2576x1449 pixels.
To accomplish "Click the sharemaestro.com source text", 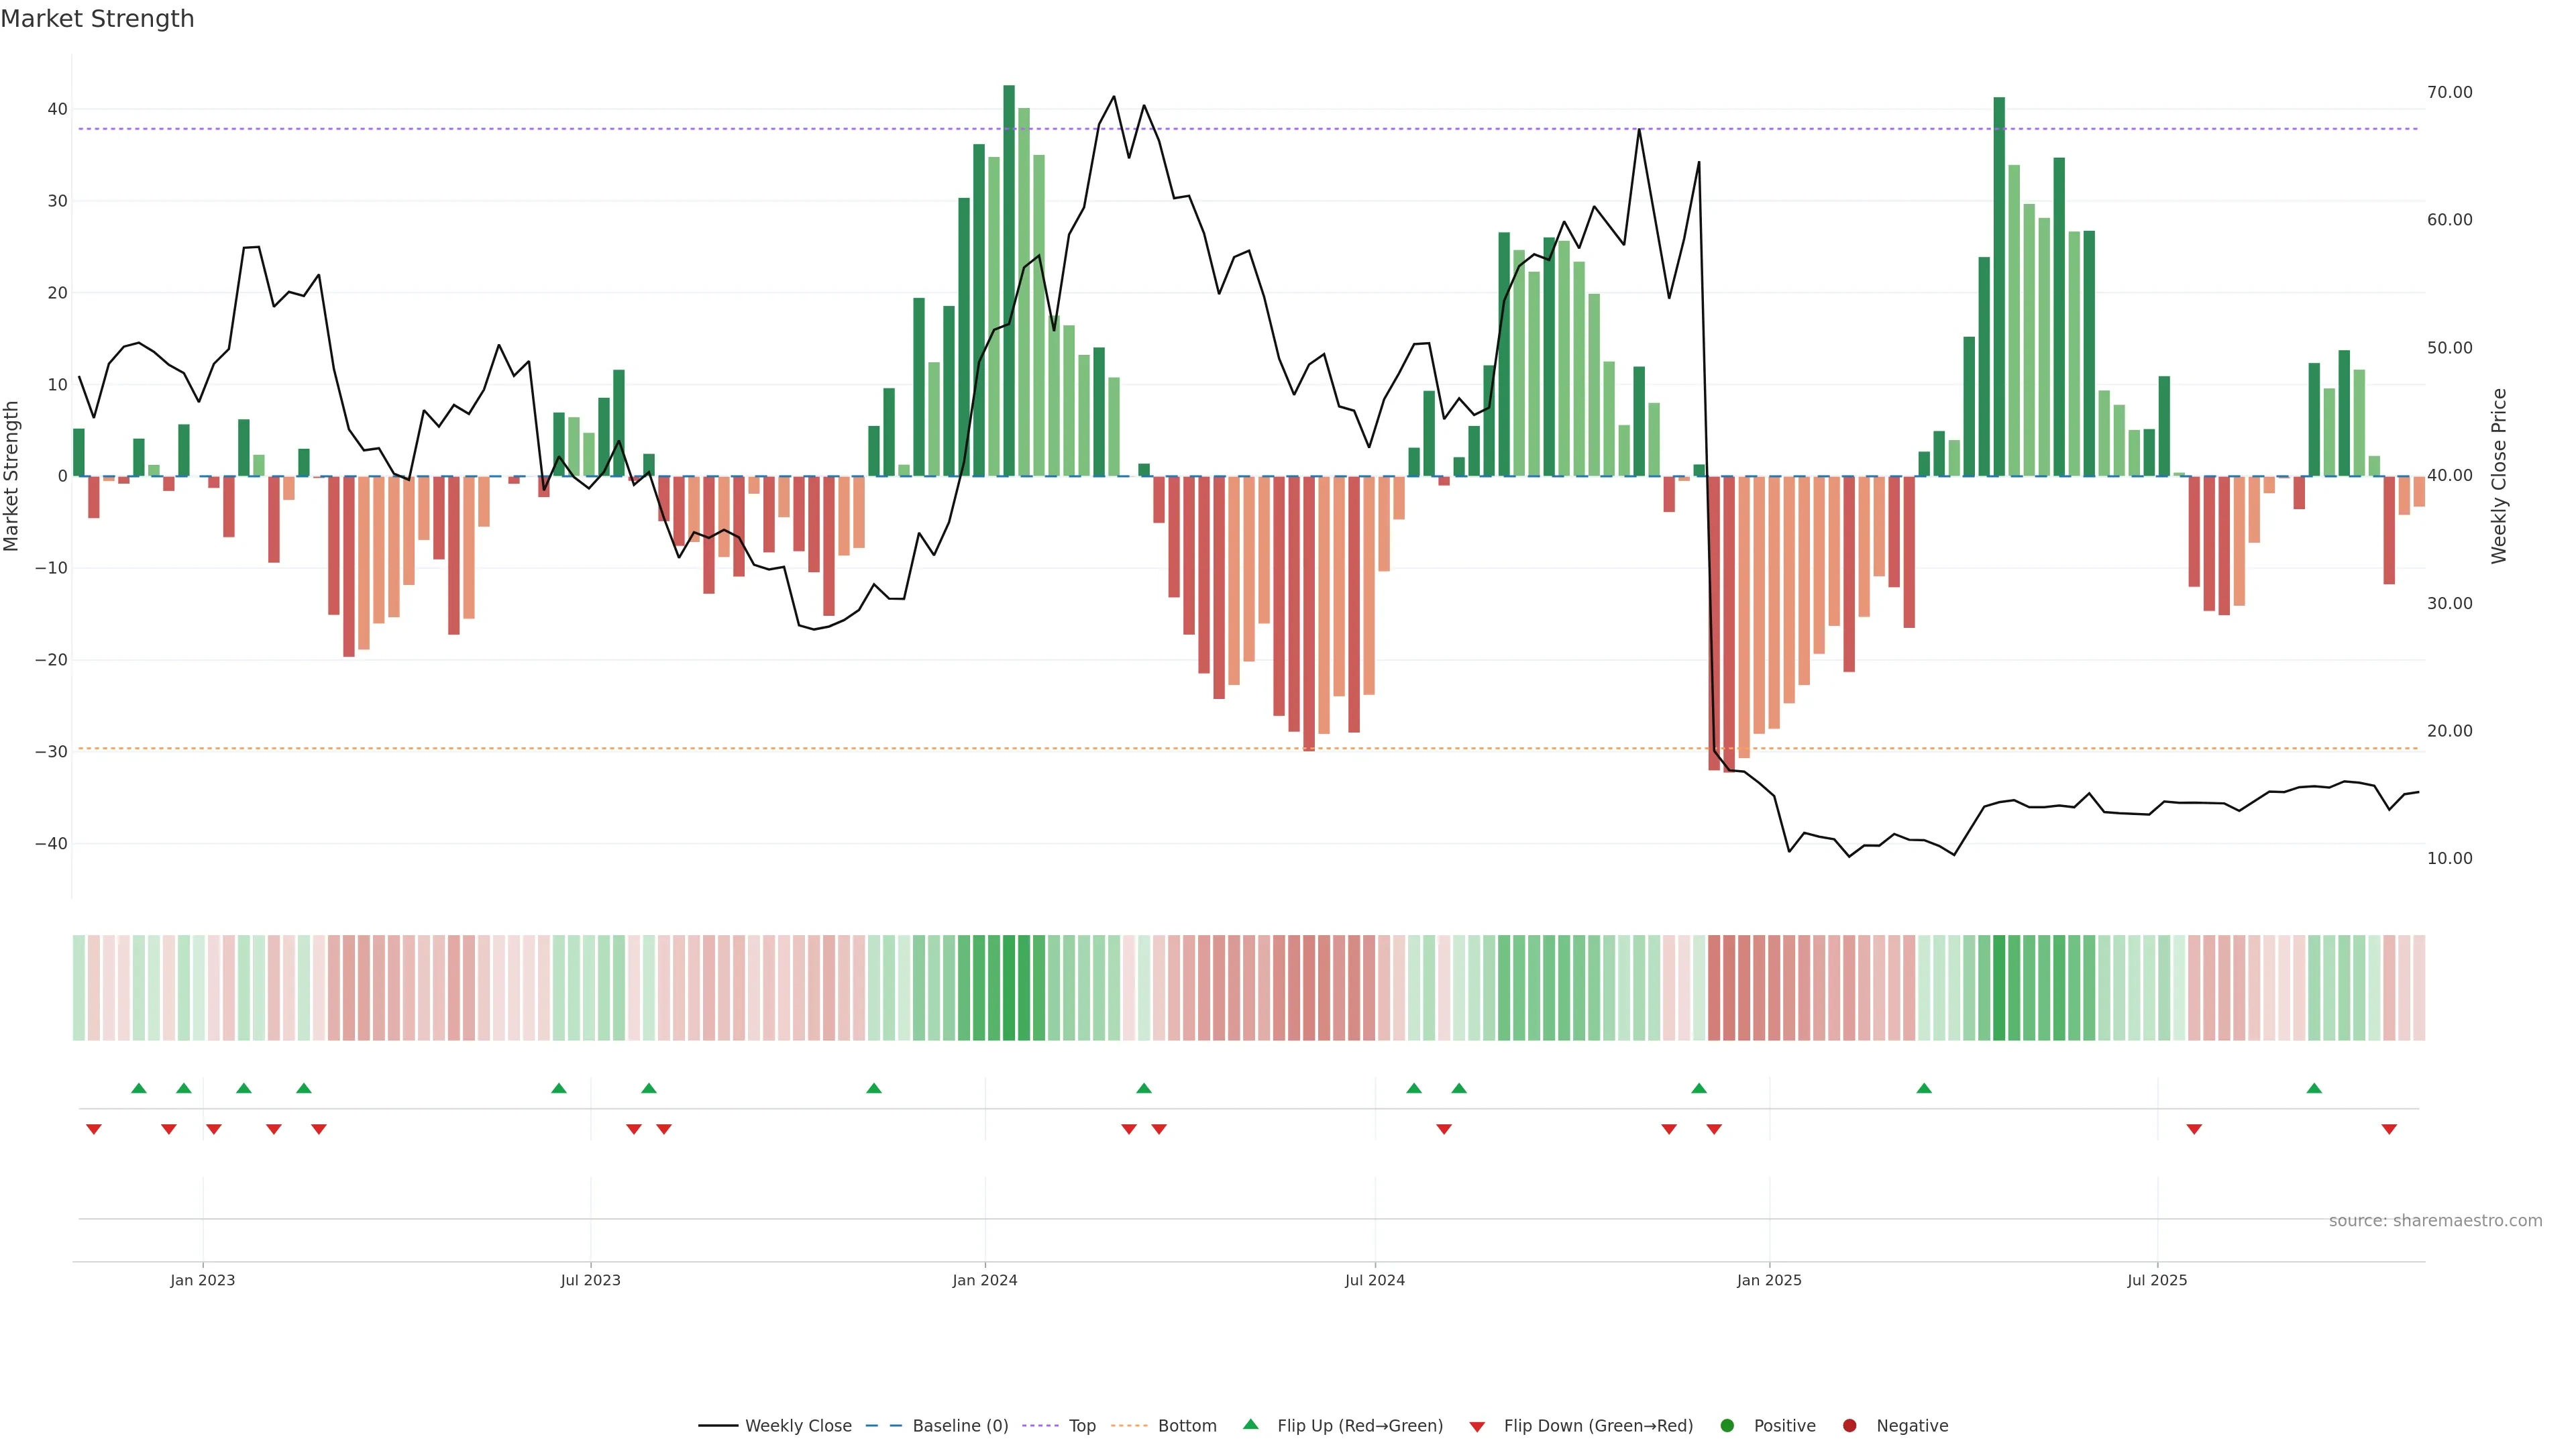I will [x=2435, y=1221].
